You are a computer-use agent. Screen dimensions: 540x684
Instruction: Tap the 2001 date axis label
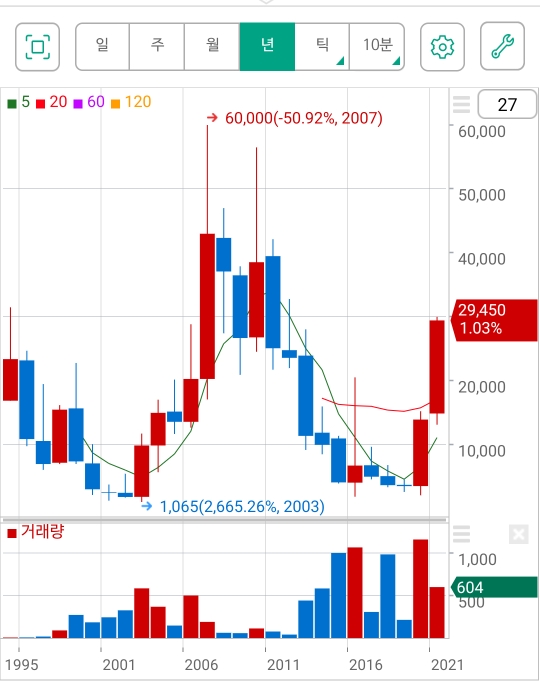119,665
